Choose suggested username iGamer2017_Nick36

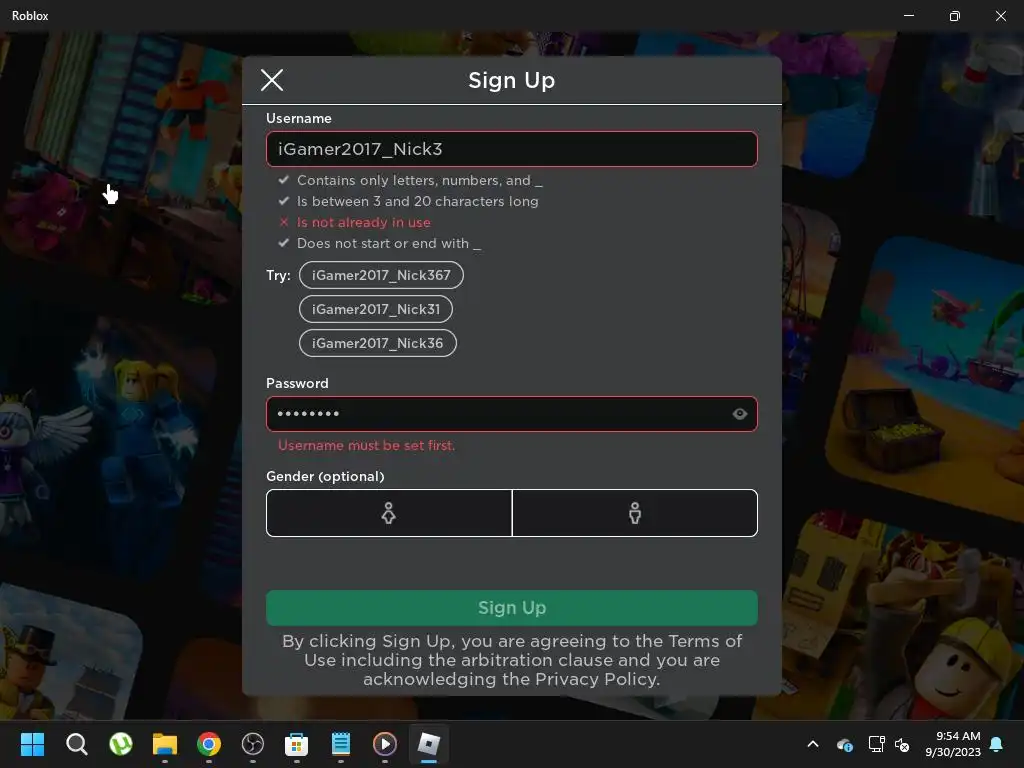click(x=377, y=343)
